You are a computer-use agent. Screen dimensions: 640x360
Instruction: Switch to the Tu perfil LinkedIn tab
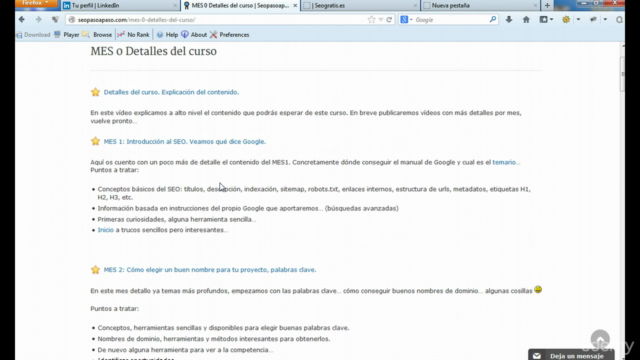pos(120,5)
